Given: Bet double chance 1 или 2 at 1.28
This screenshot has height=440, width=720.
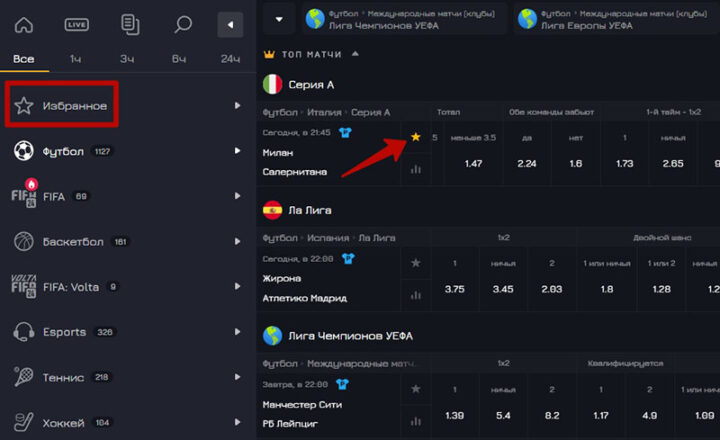Looking at the screenshot, I should click(x=661, y=278).
